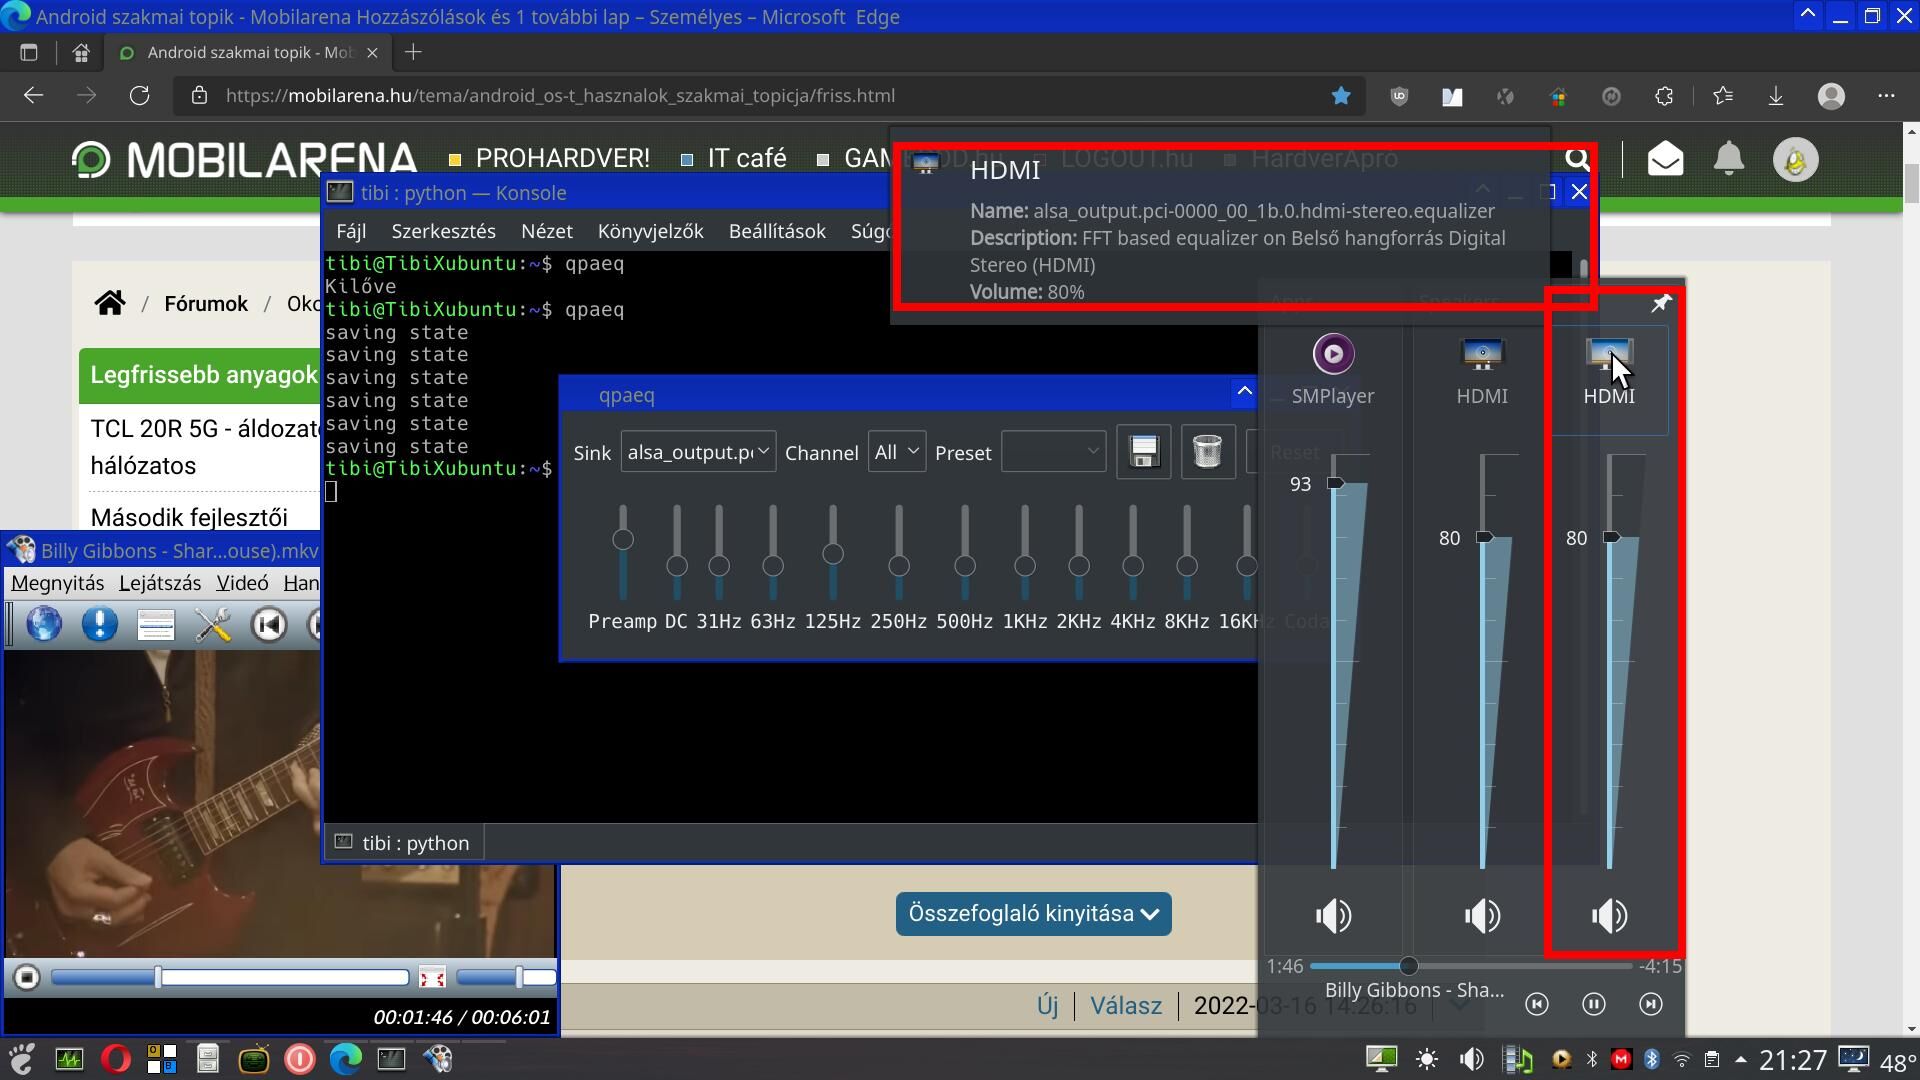Mute the HDMI device under the pin icon
This screenshot has width=1920, height=1080.
click(x=1609, y=915)
